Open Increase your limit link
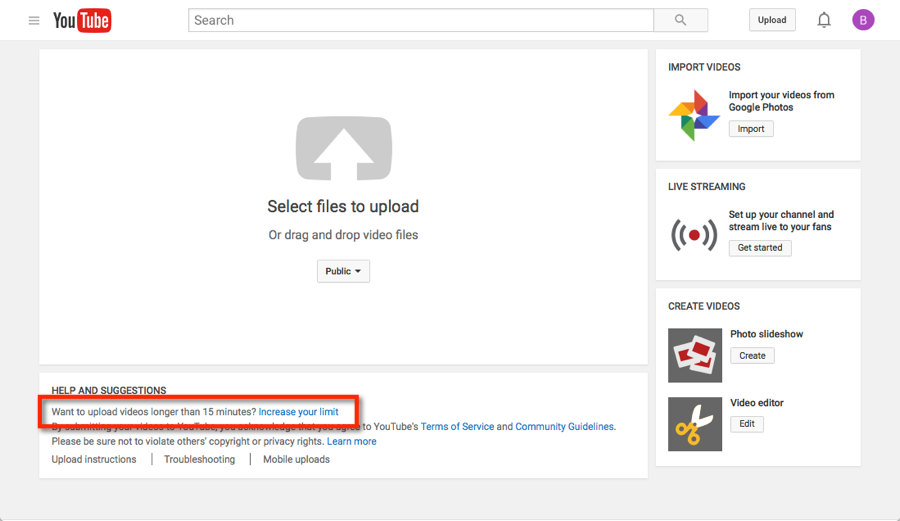The image size is (900, 521). click(298, 412)
